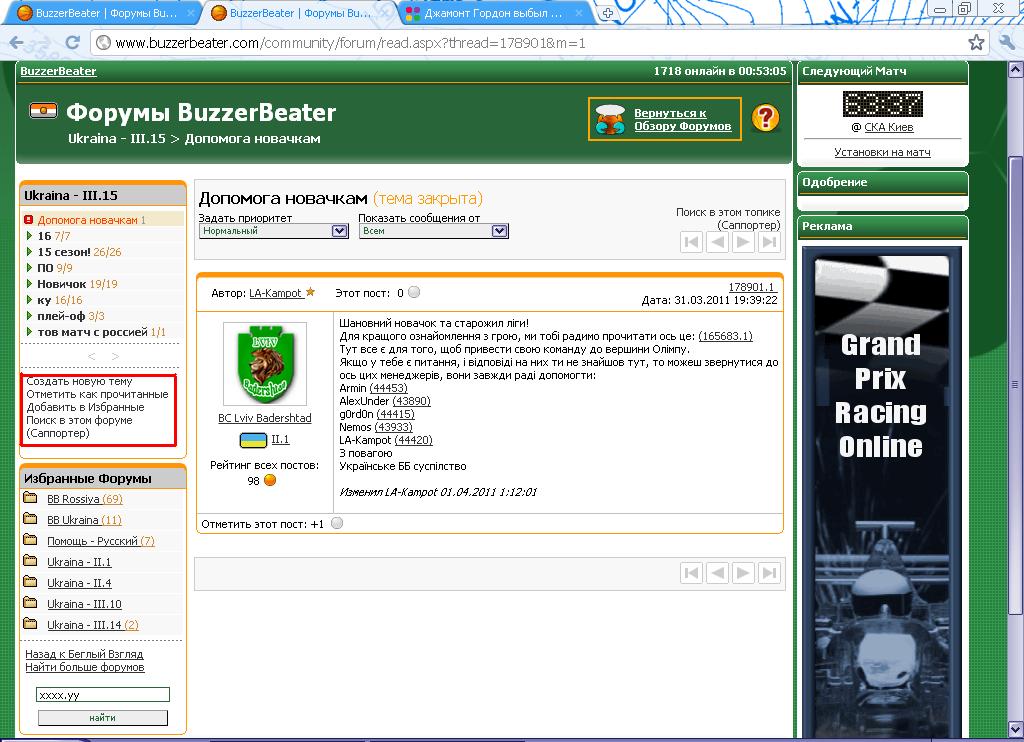The image size is (1024, 742).
Task: Open a new browser tab
Action: [x=607, y=13]
